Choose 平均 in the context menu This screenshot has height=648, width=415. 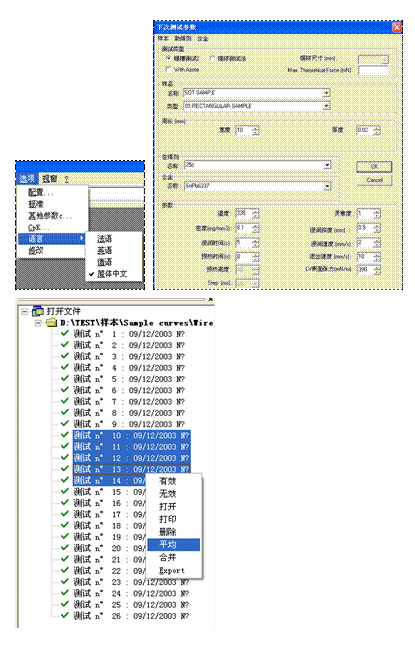174,545
